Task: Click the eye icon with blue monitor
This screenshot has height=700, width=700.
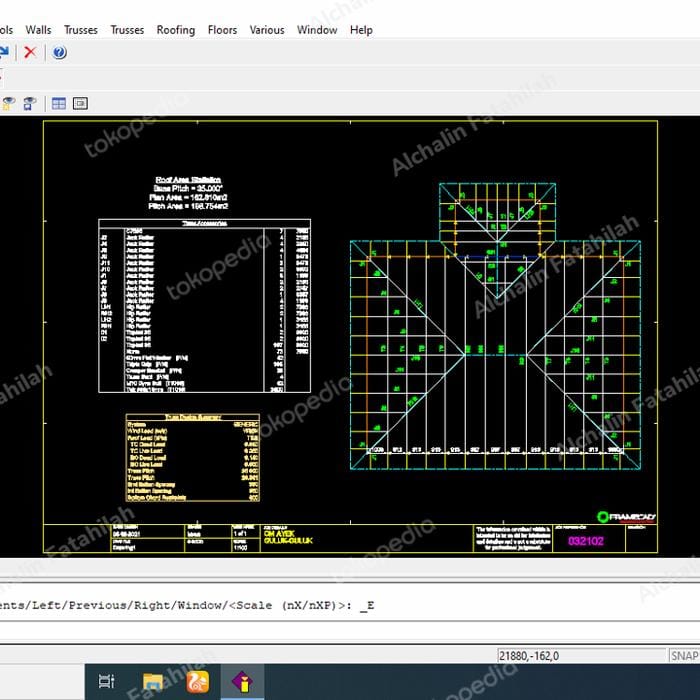Action: [30, 104]
